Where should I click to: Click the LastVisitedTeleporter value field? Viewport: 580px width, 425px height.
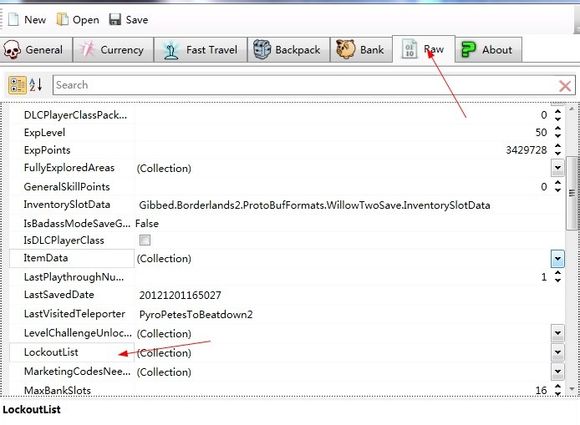tap(350, 314)
